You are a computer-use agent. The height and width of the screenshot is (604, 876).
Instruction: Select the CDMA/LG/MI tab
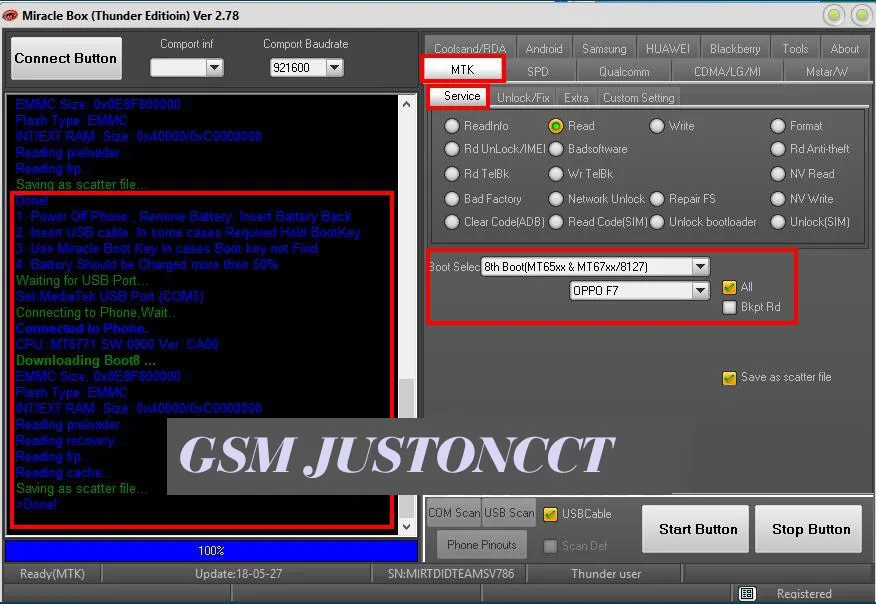pyautogui.click(x=727, y=72)
